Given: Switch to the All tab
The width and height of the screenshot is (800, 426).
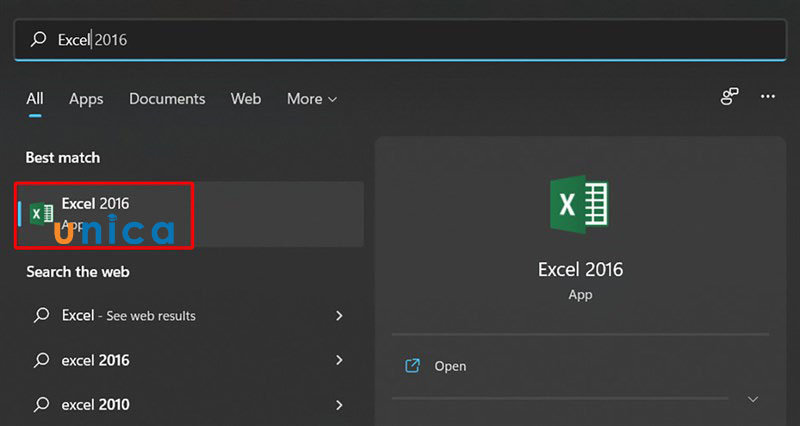Looking at the screenshot, I should coord(35,98).
